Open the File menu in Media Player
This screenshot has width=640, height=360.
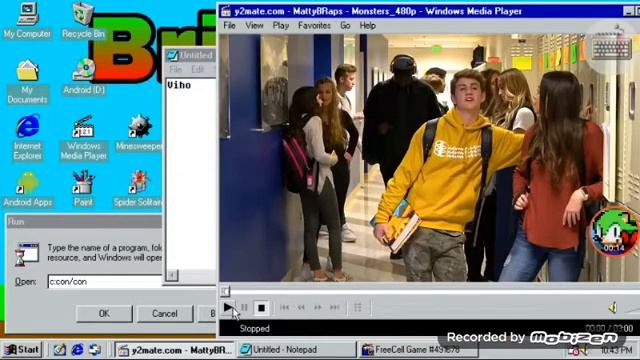pyautogui.click(x=229, y=26)
